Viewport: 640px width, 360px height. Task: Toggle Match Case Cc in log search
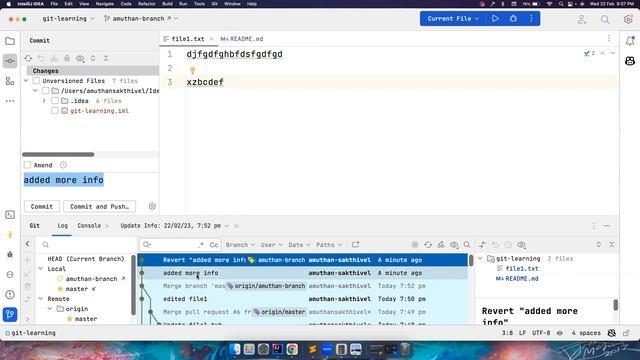[x=214, y=245]
